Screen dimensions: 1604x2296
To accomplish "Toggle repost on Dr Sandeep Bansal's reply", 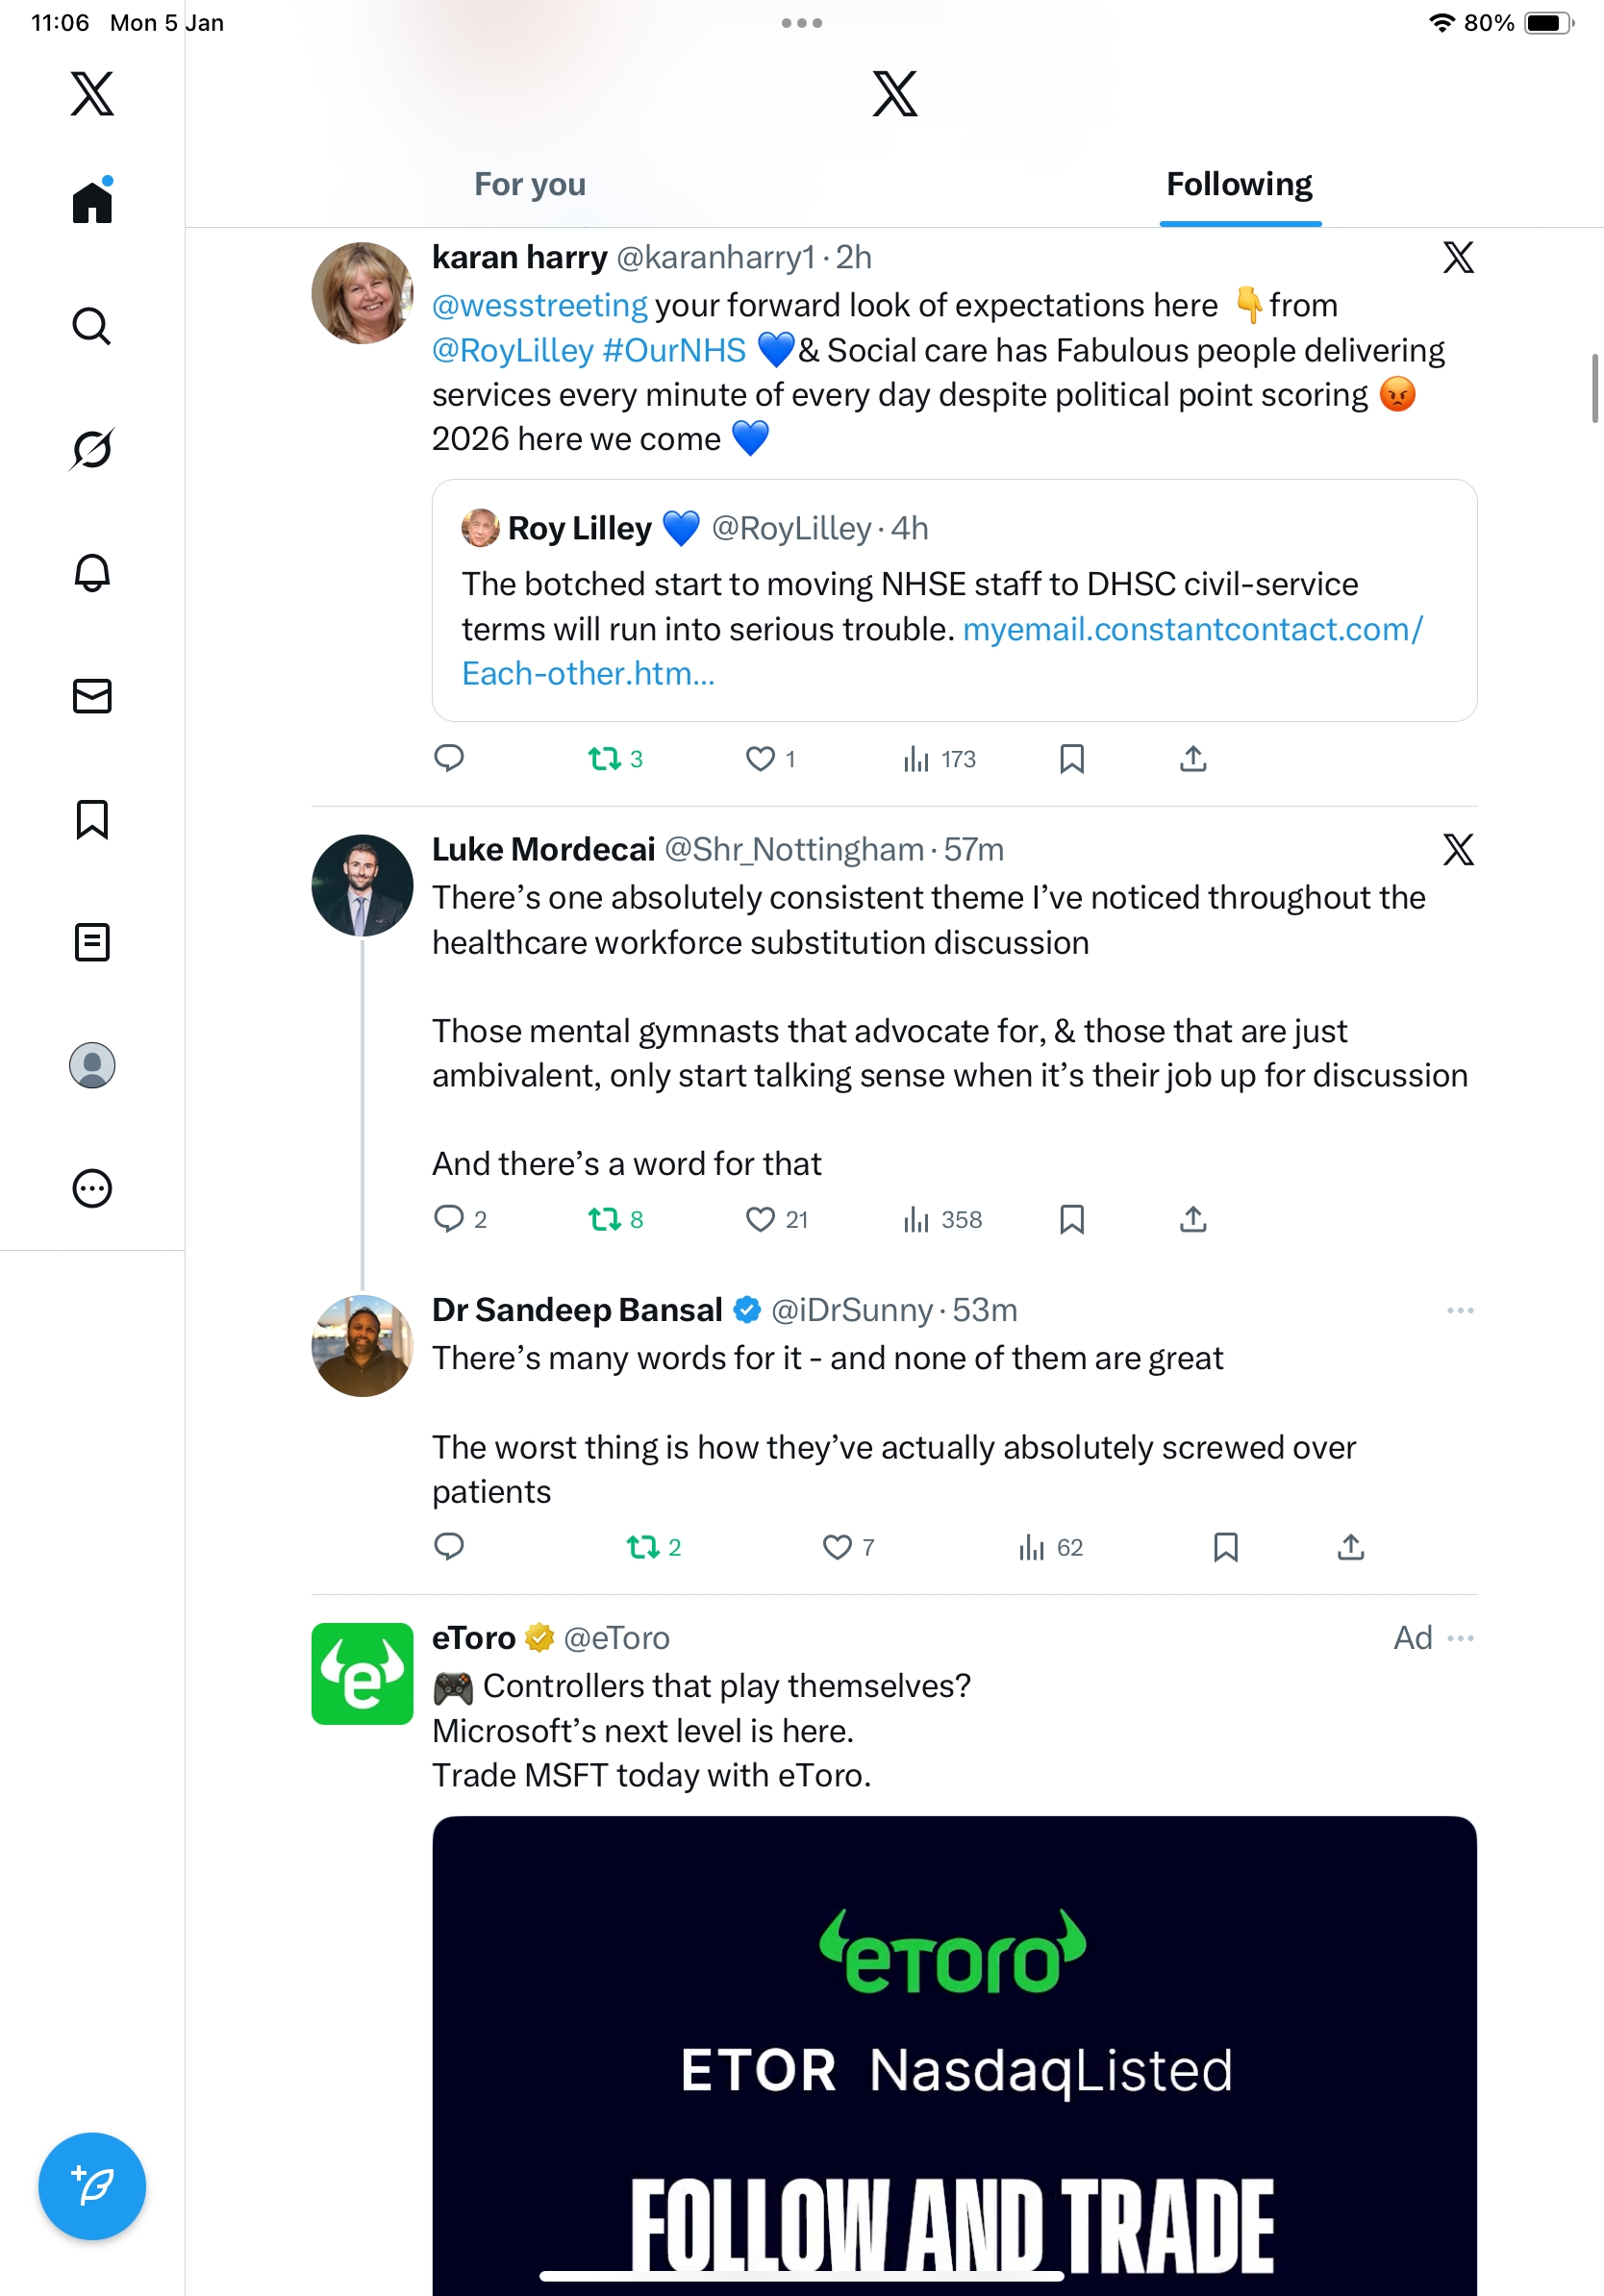I will click(x=643, y=1547).
